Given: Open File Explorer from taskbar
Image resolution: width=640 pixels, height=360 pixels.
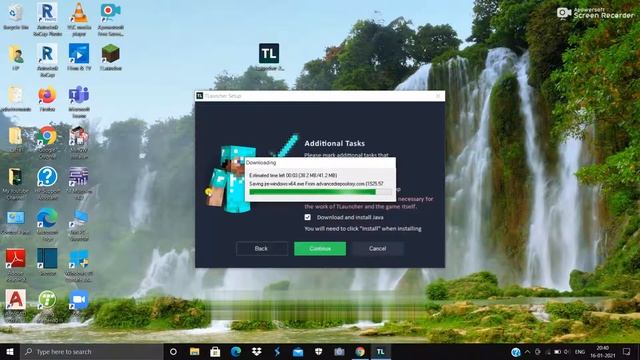Looking at the screenshot, I should [195, 351].
